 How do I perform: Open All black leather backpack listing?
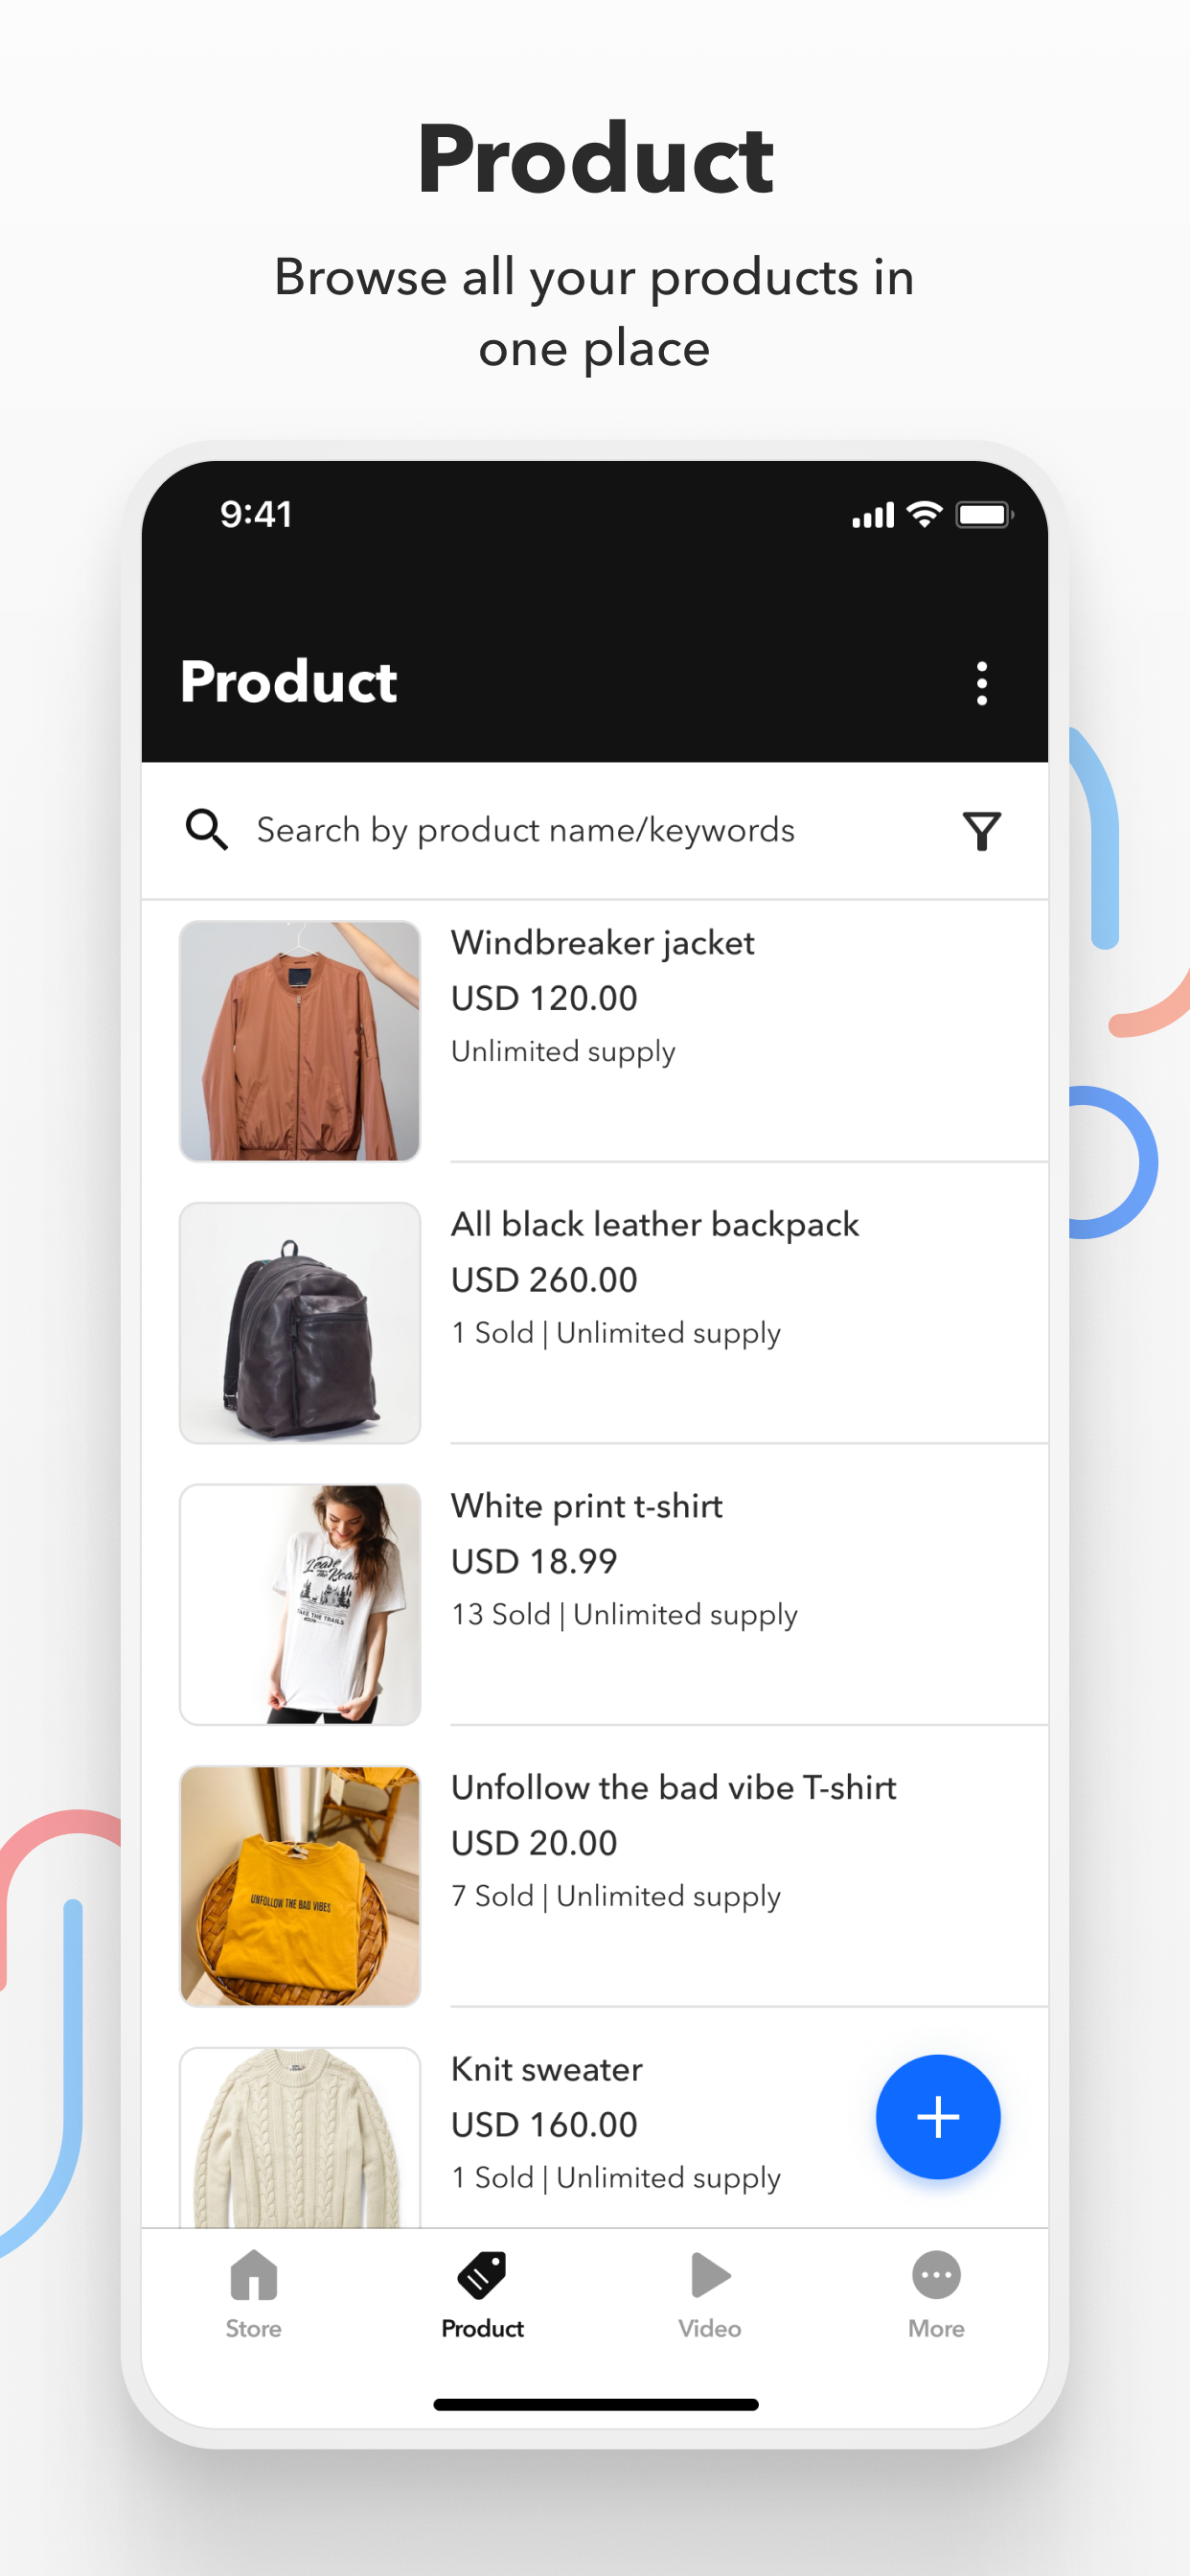tap(655, 1225)
